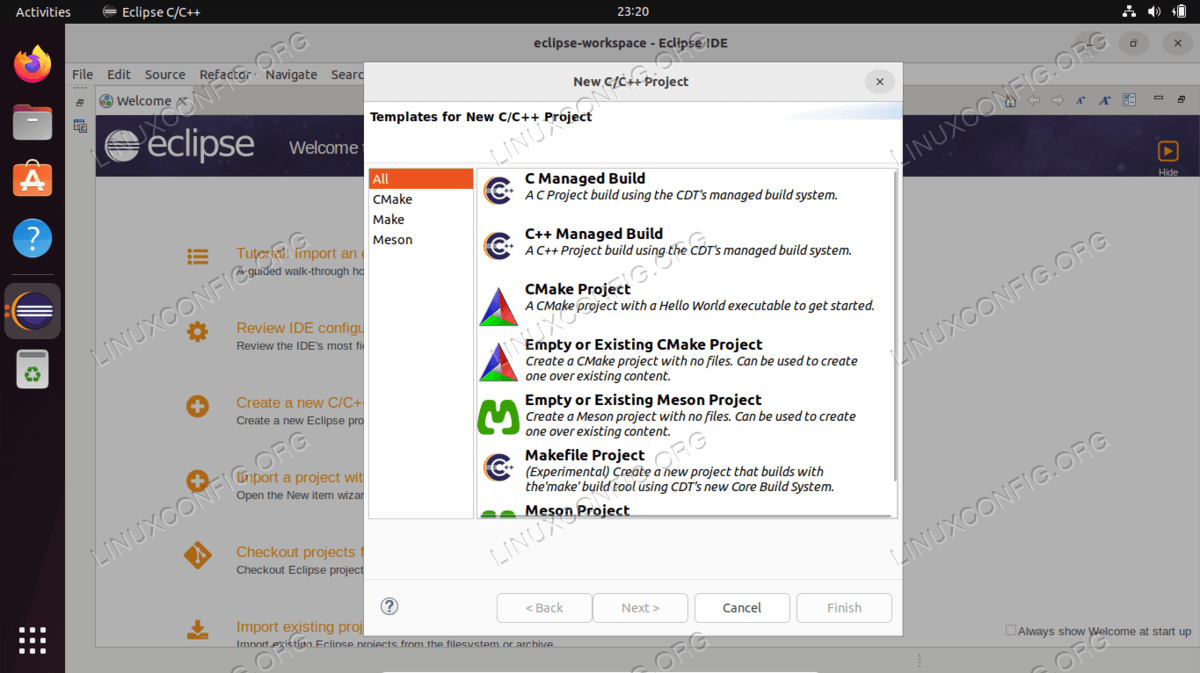Click the Import existing projects download icon
Viewport: 1200px width, 673px height.
coord(198,630)
